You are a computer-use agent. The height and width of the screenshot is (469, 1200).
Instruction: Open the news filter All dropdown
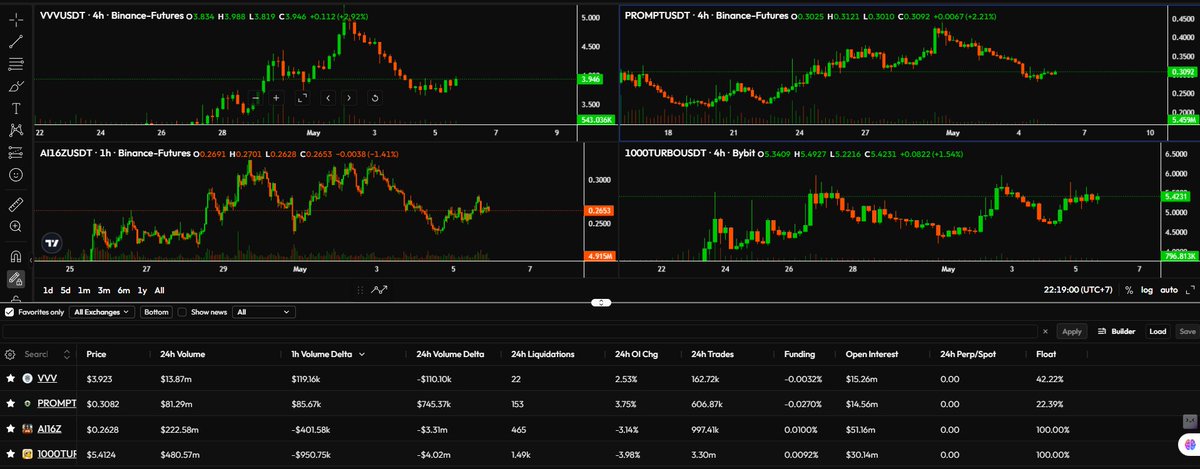[x=263, y=312]
